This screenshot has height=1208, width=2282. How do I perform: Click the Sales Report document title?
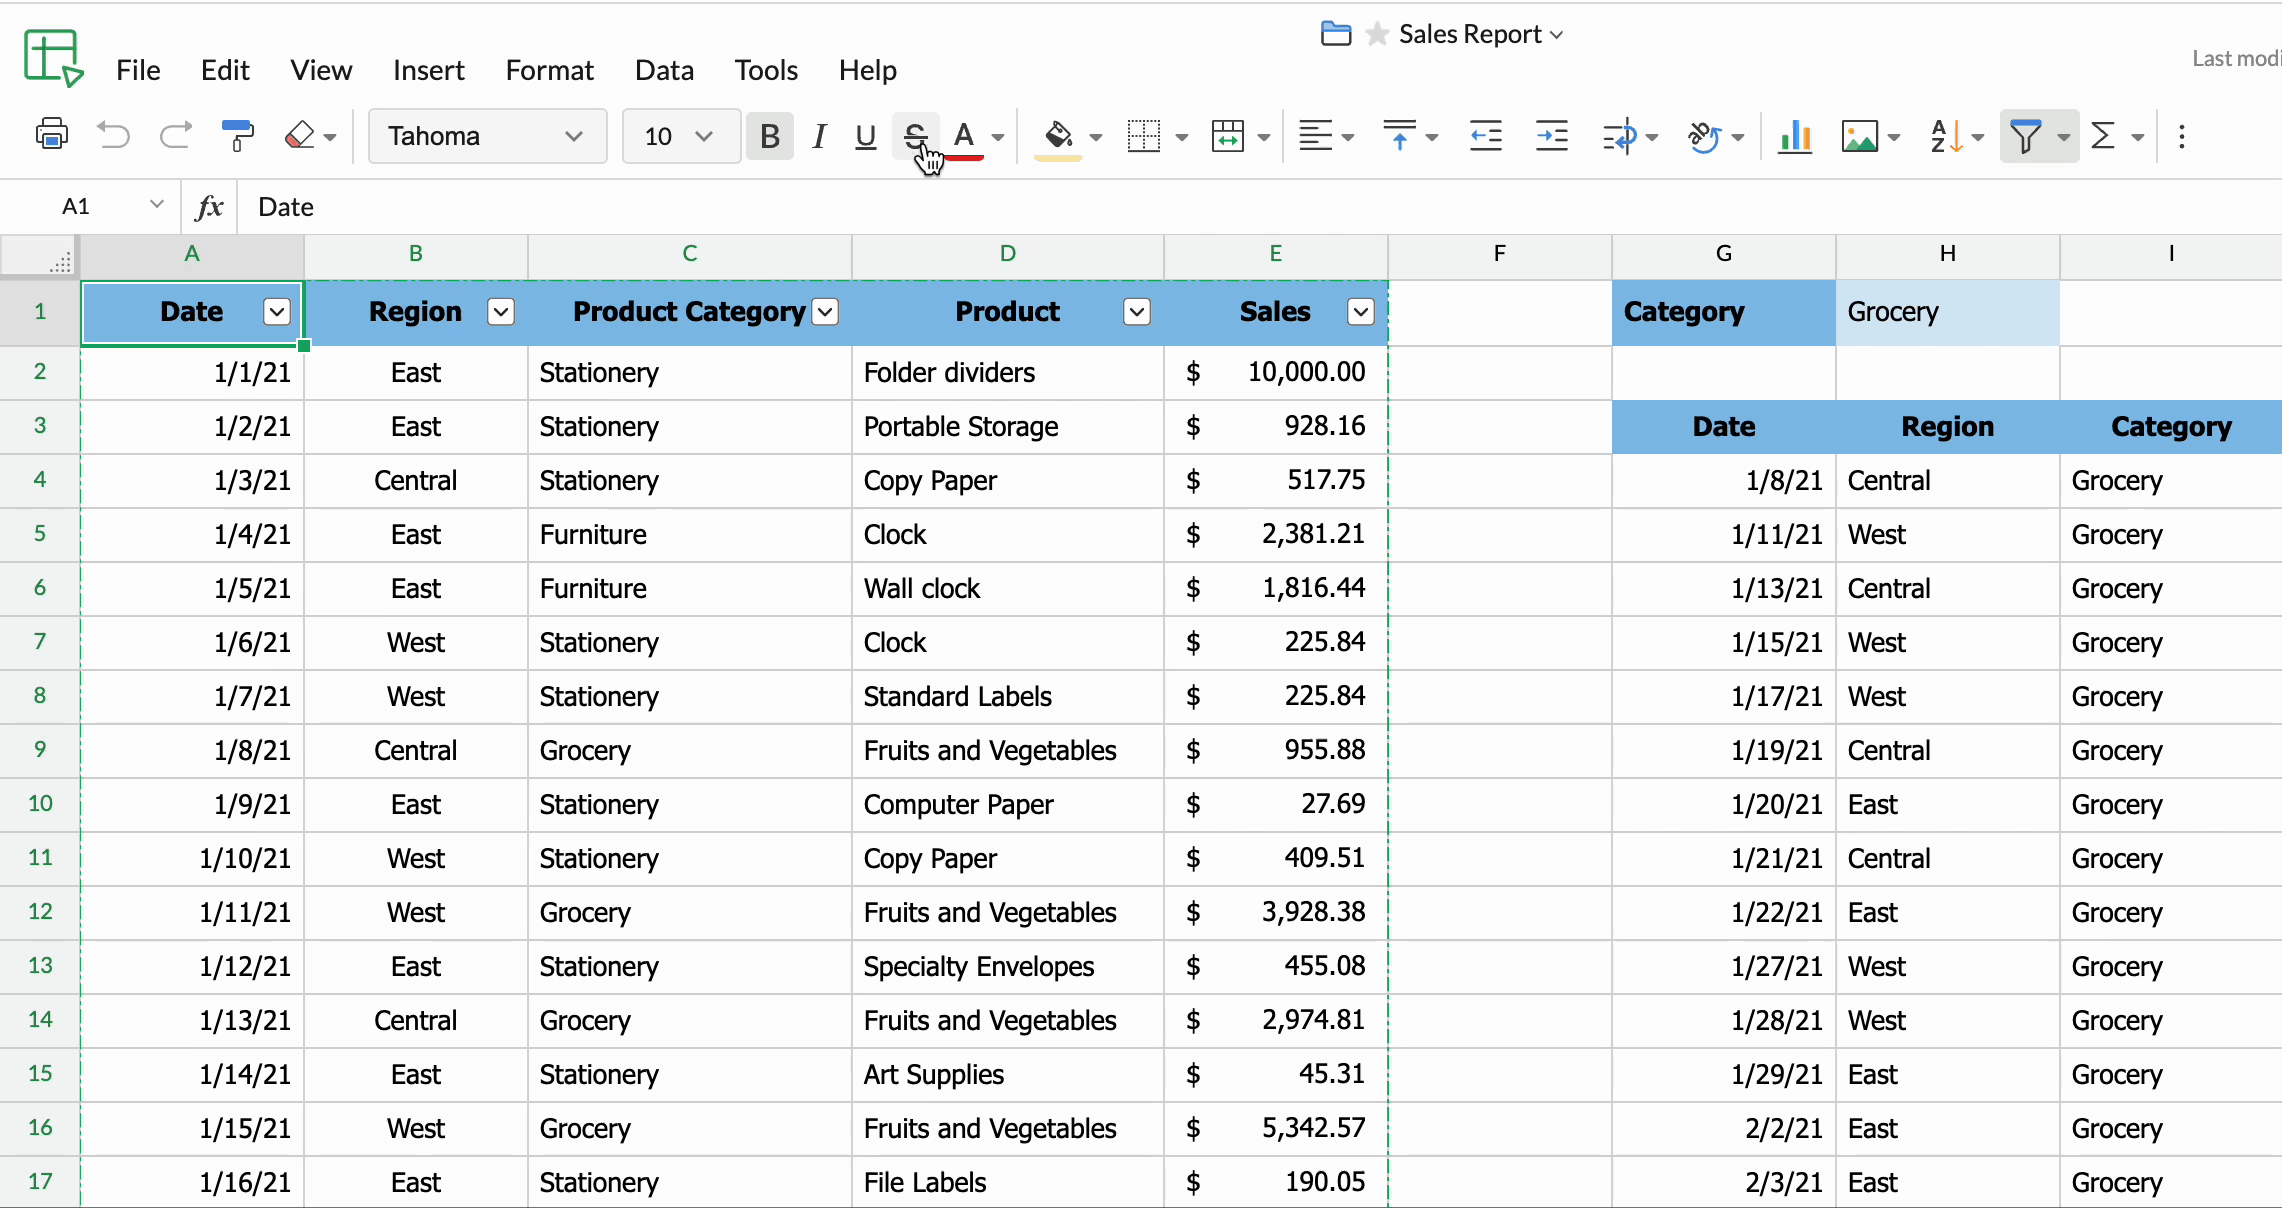(1469, 34)
